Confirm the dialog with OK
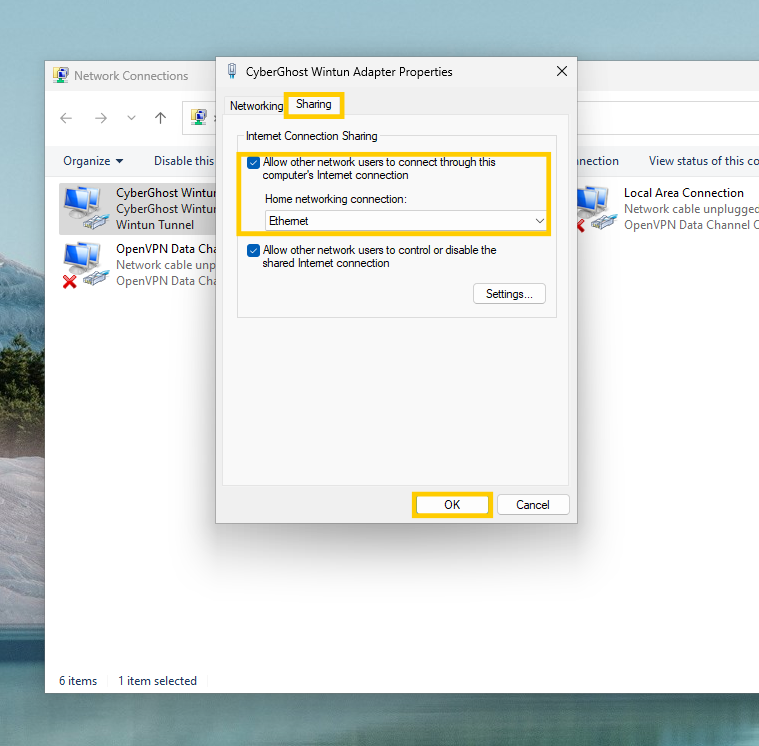Image resolution: width=759 pixels, height=746 pixels. click(x=452, y=505)
